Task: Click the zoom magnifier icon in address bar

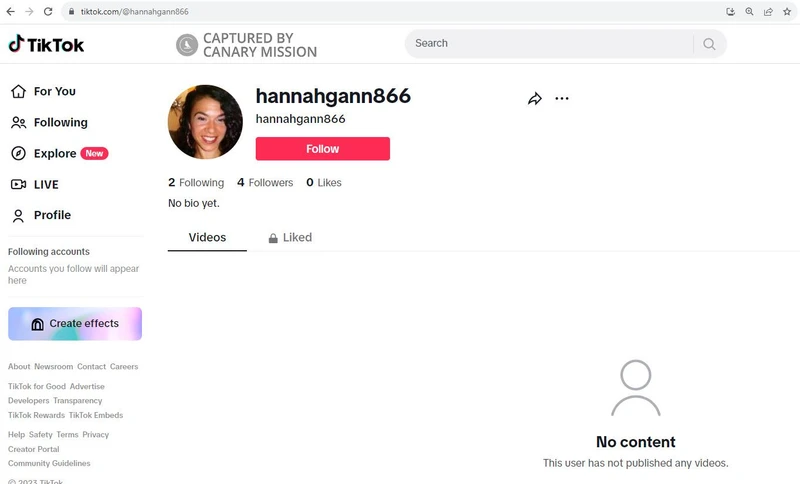Action: point(749,11)
